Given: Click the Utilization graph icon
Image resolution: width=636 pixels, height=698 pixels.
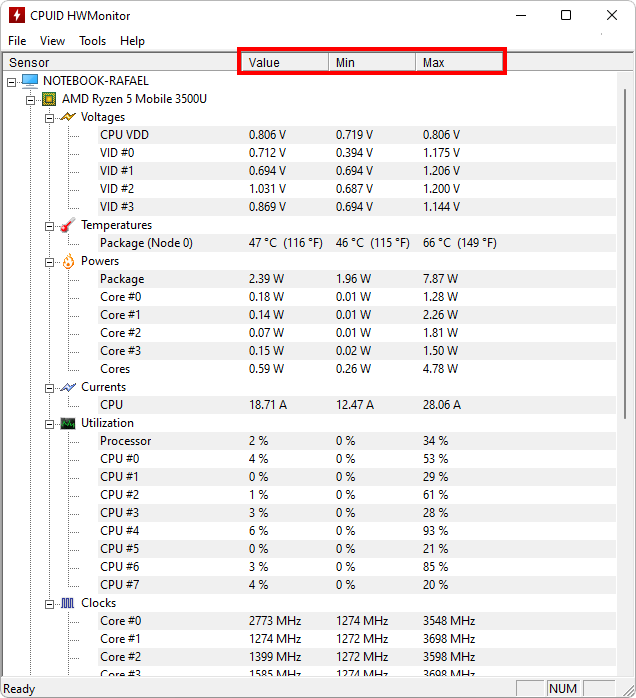Looking at the screenshot, I should (68, 423).
